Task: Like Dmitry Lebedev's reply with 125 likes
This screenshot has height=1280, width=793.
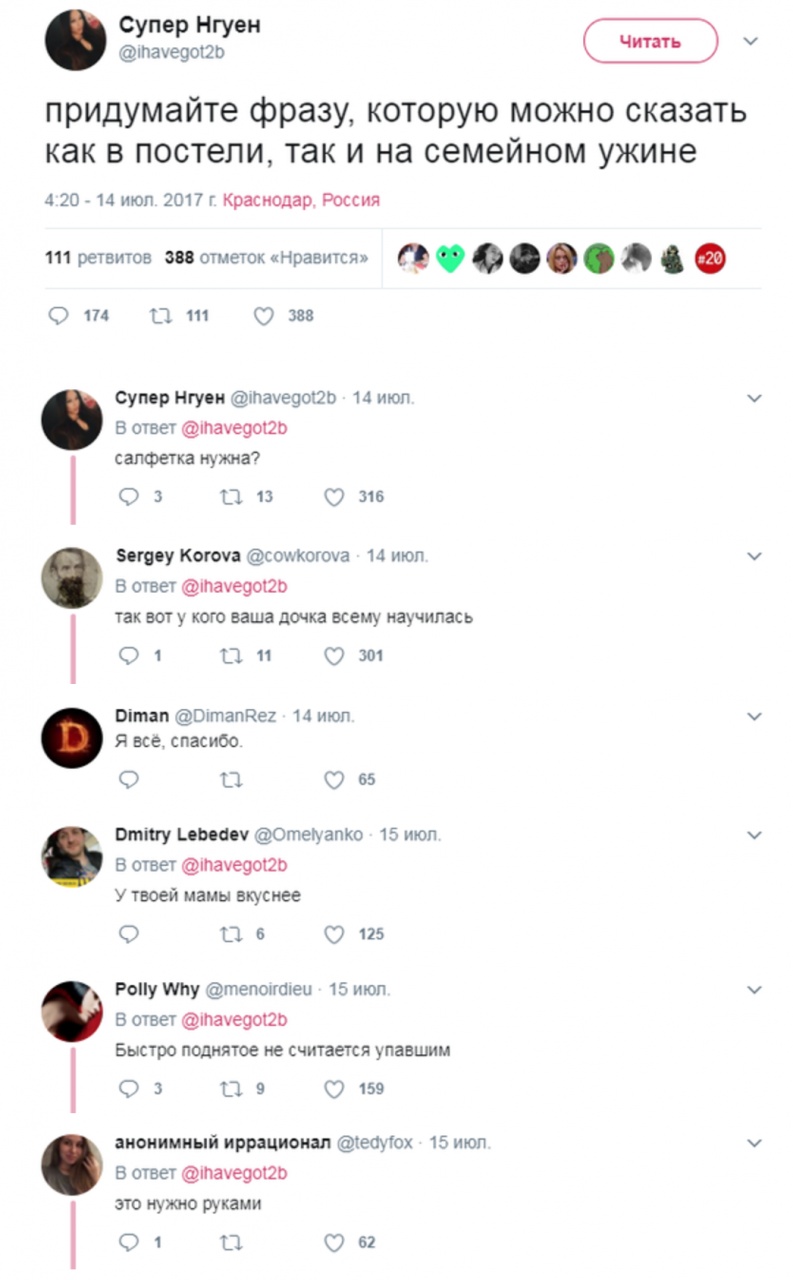Action: pyautogui.click(x=334, y=934)
